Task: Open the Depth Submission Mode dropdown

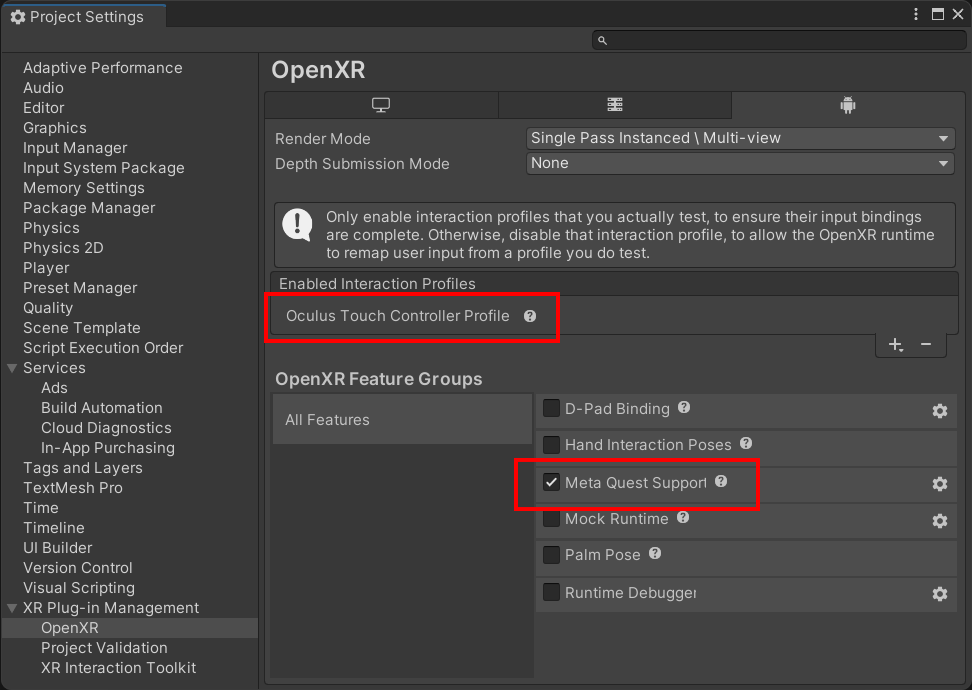Action: [x=740, y=163]
